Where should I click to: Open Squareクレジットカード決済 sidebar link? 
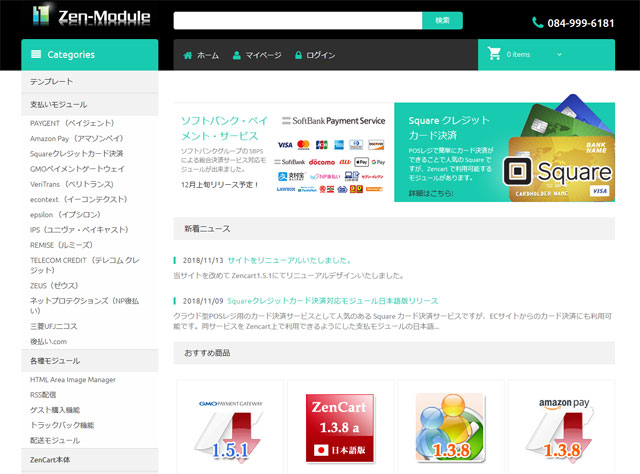pyautogui.click(x=77, y=154)
